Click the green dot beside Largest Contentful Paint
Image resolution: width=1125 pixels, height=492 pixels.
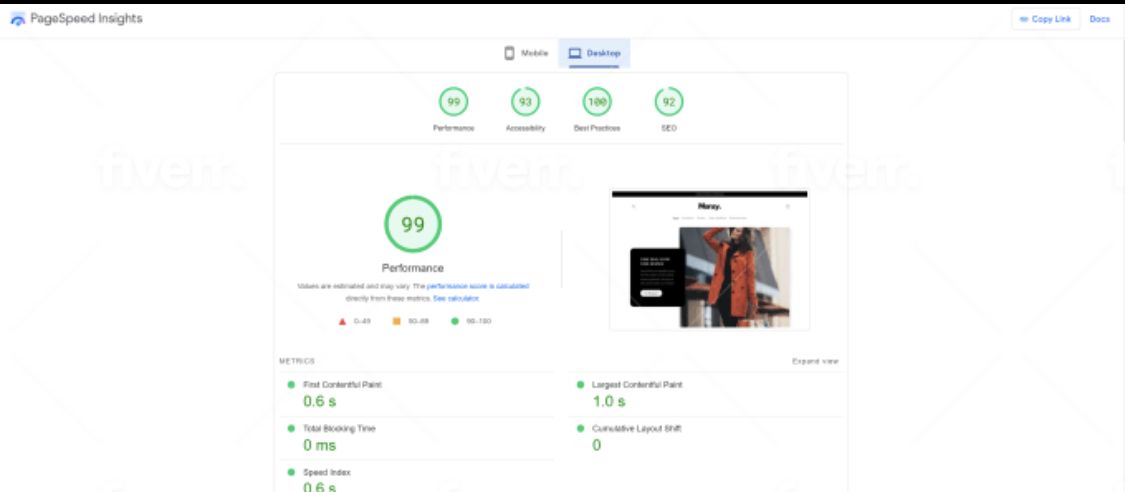pos(580,385)
